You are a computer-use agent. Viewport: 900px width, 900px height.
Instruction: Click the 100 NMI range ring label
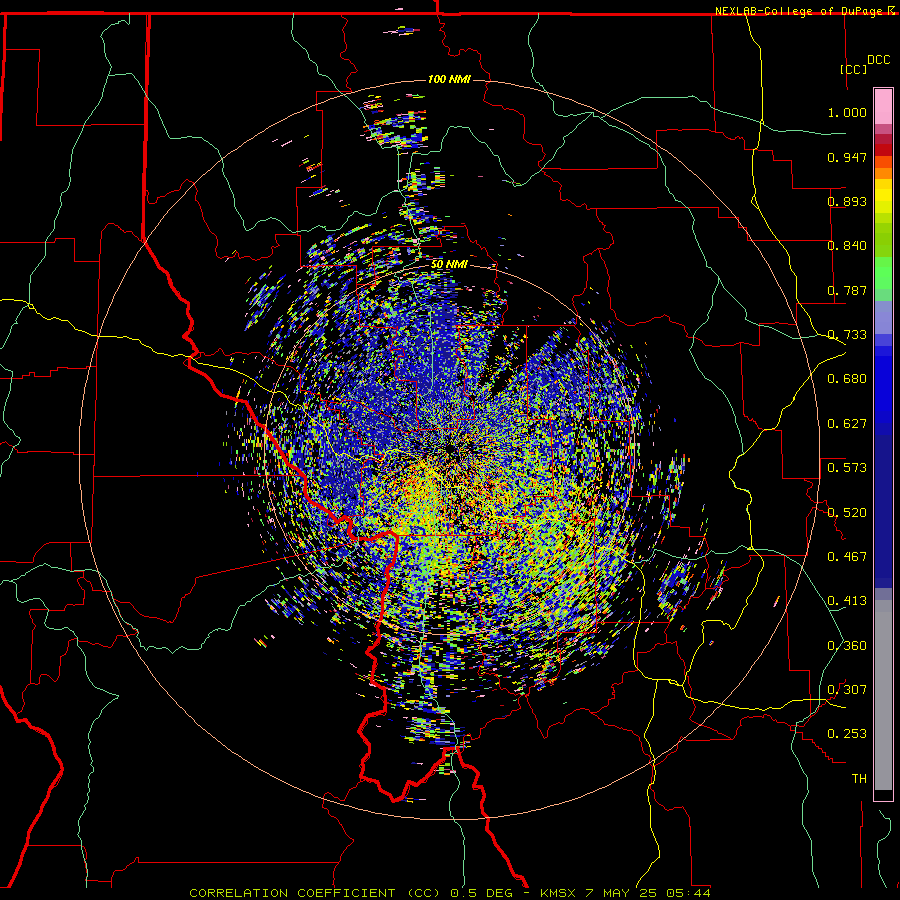pyautogui.click(x=449, y=79)
